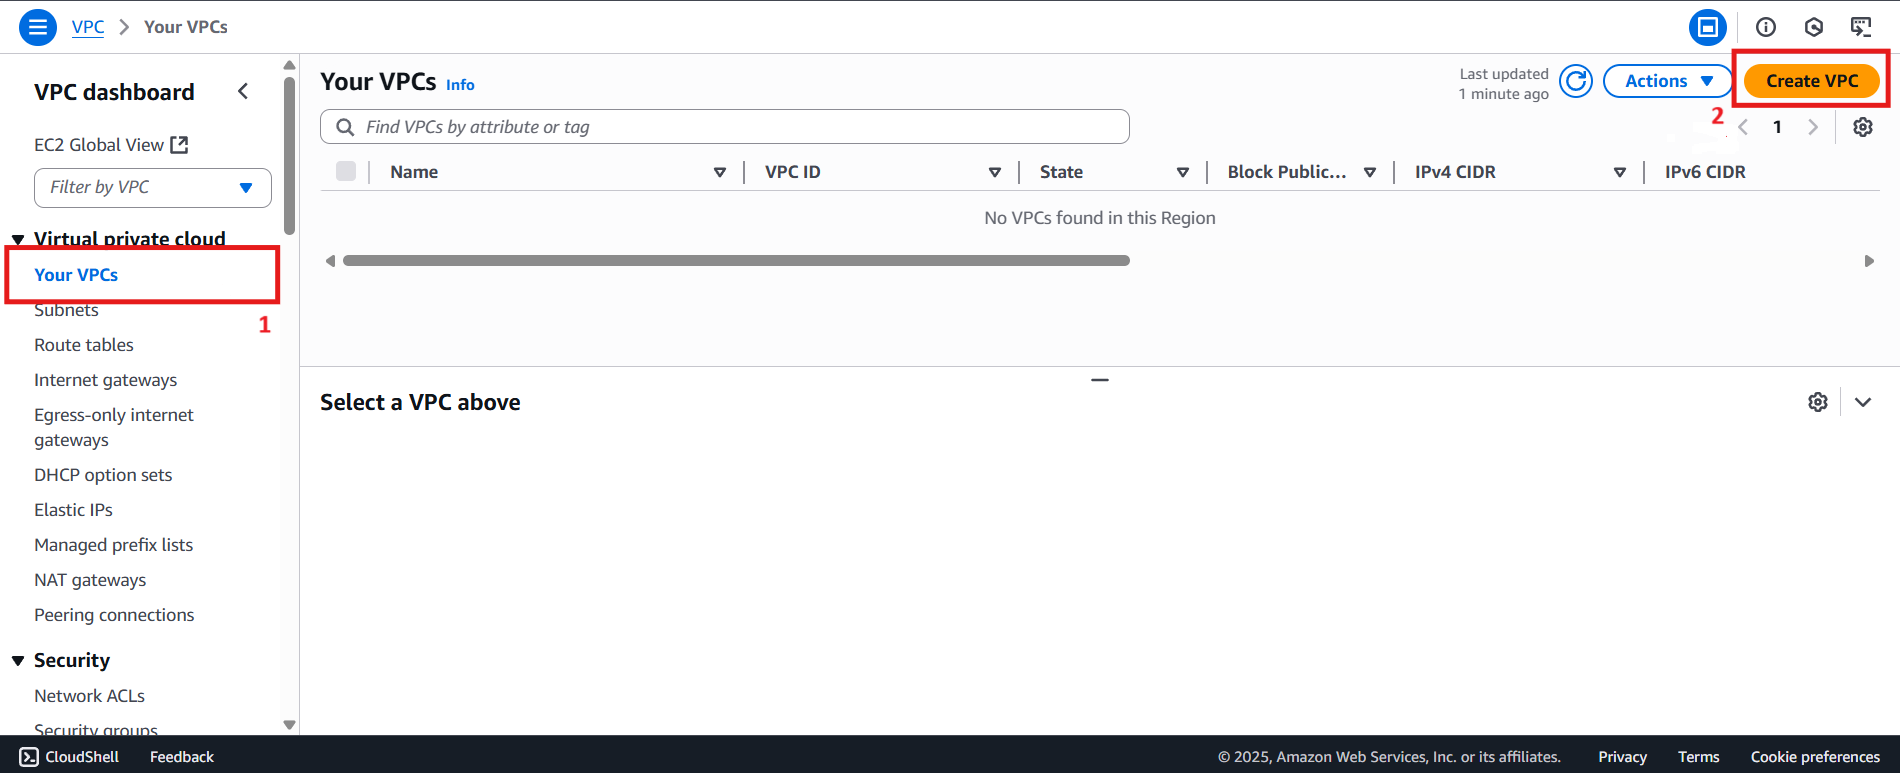Toggle the select-all checkbox in the table header

[346, 171]
